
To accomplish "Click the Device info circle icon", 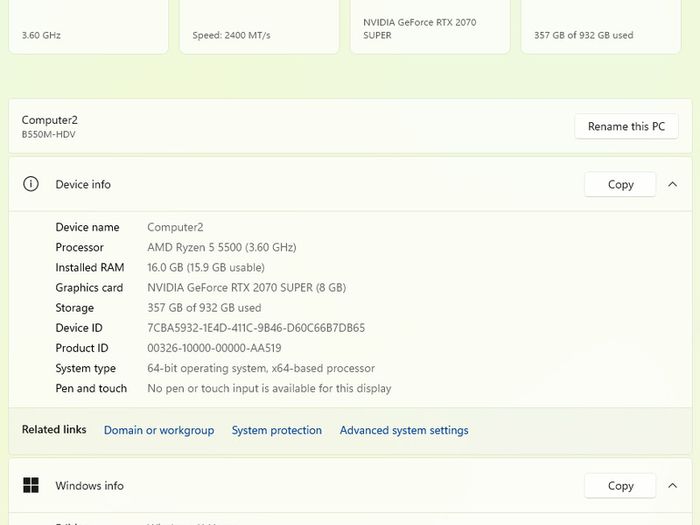I will (31, 184).
